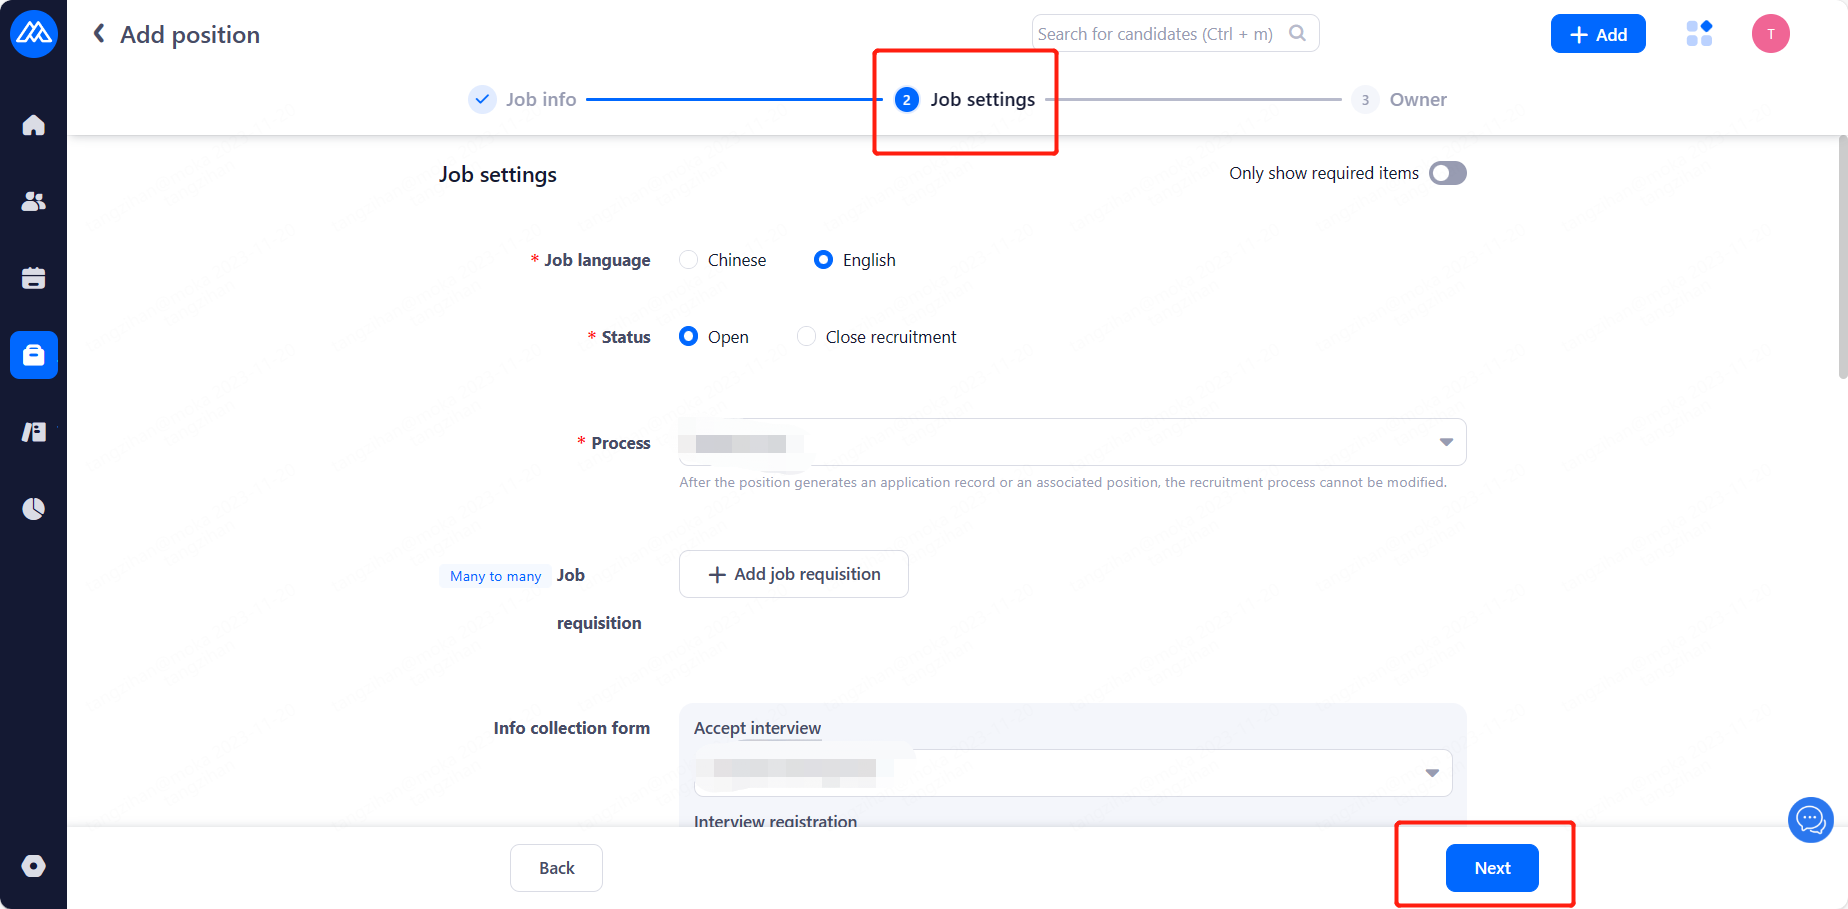Open the pie chart reports icon

point(33,509)
